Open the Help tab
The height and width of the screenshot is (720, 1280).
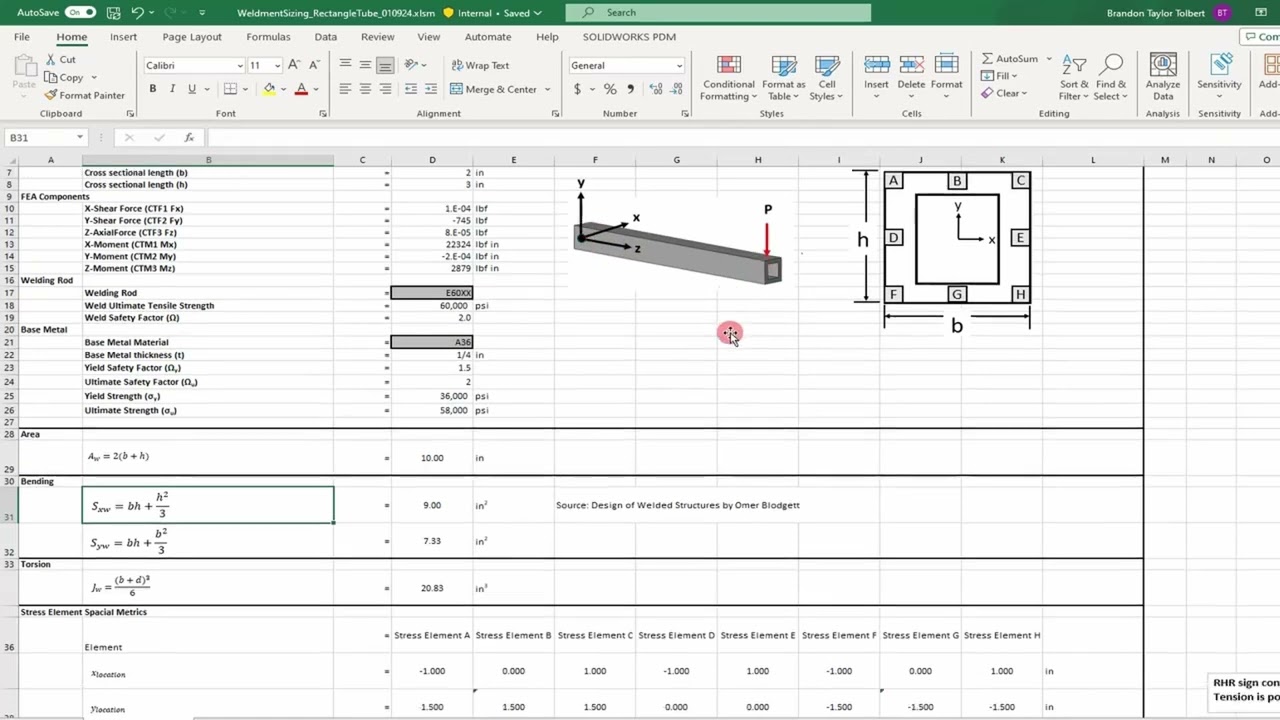click(547, 37)
